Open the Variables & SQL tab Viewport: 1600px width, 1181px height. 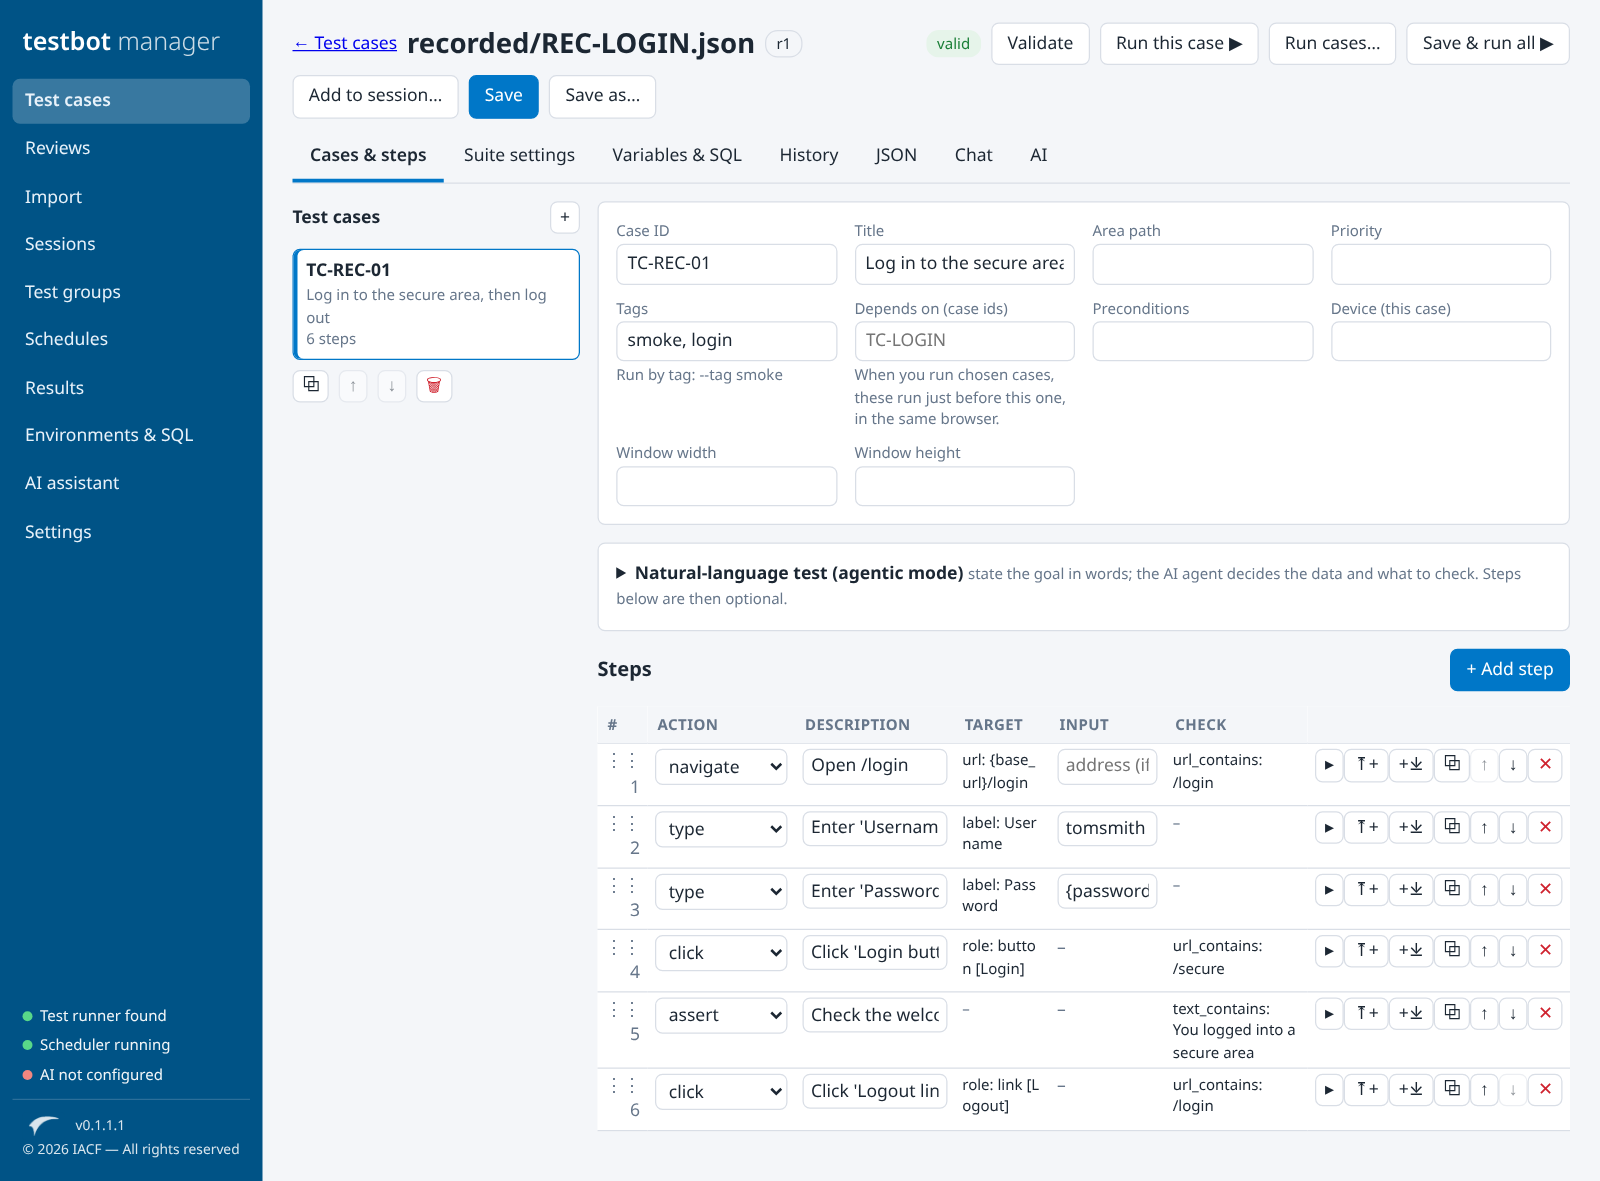pyautogui.click(x=677, y=155)
